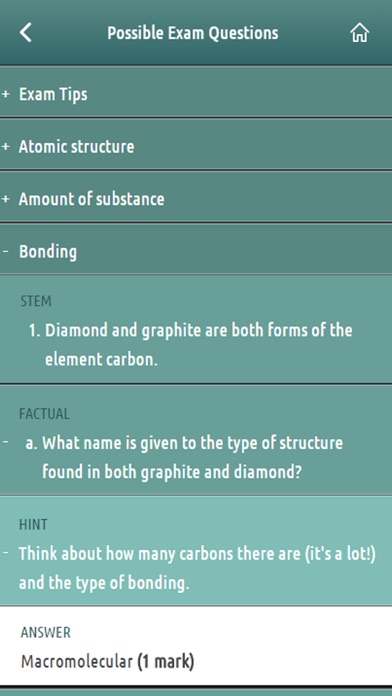
Task: Expand Atomic structure plus icon
Action: tap(6, 146)
